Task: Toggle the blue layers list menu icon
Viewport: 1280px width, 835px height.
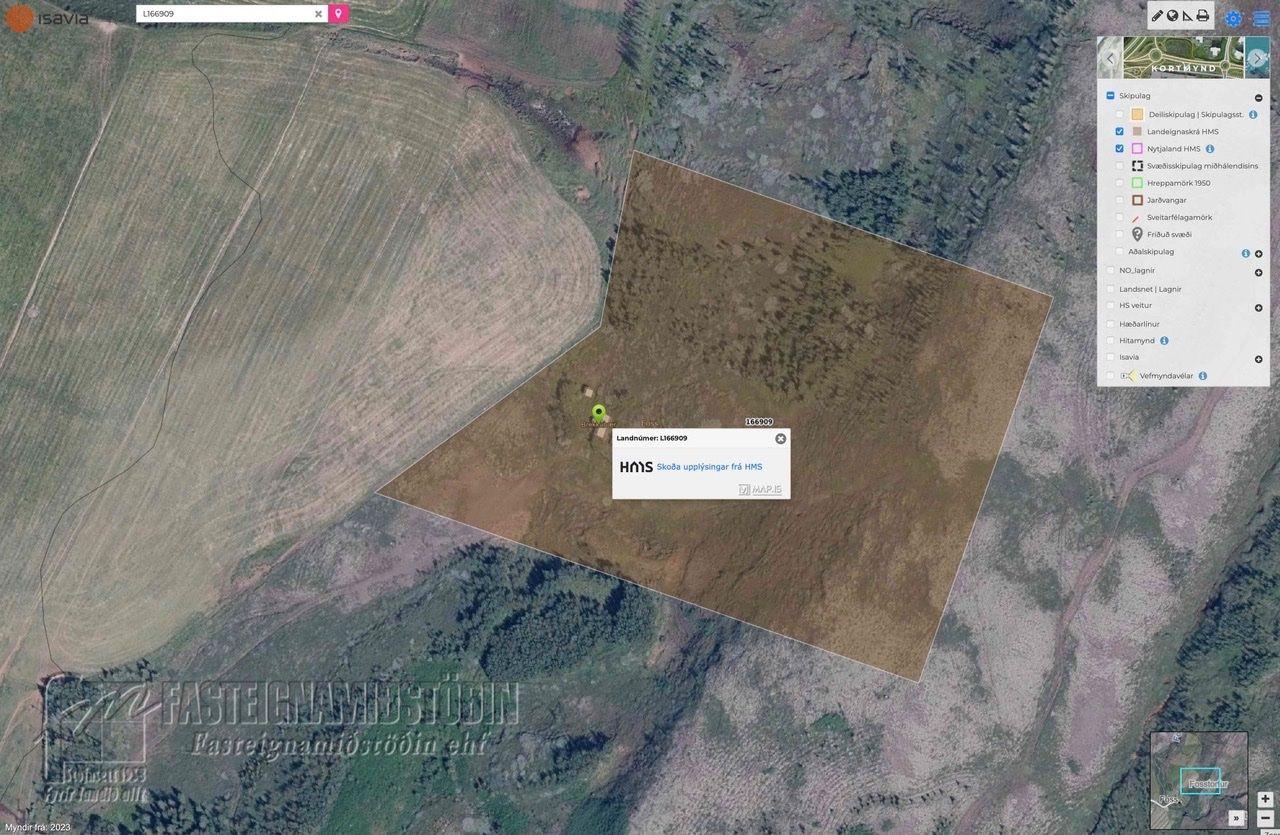Action: click(1261, 18)
